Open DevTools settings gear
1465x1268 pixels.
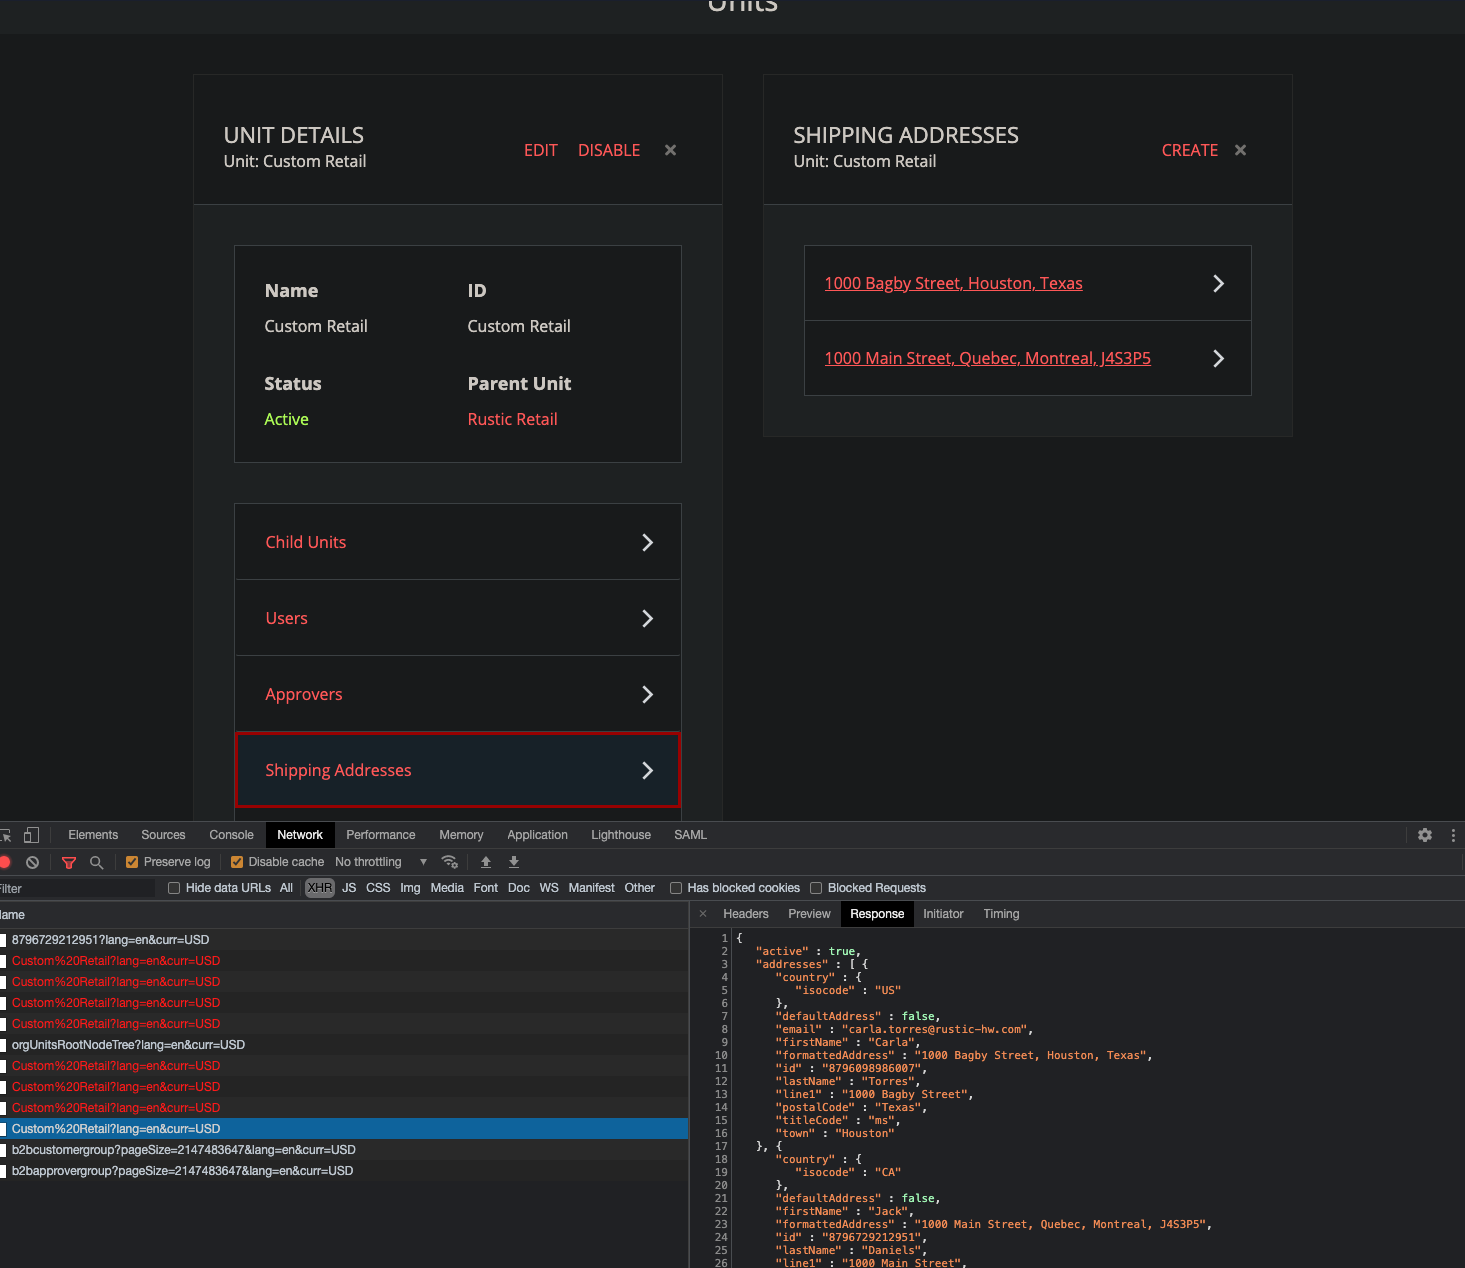(x=1424, y=835)
